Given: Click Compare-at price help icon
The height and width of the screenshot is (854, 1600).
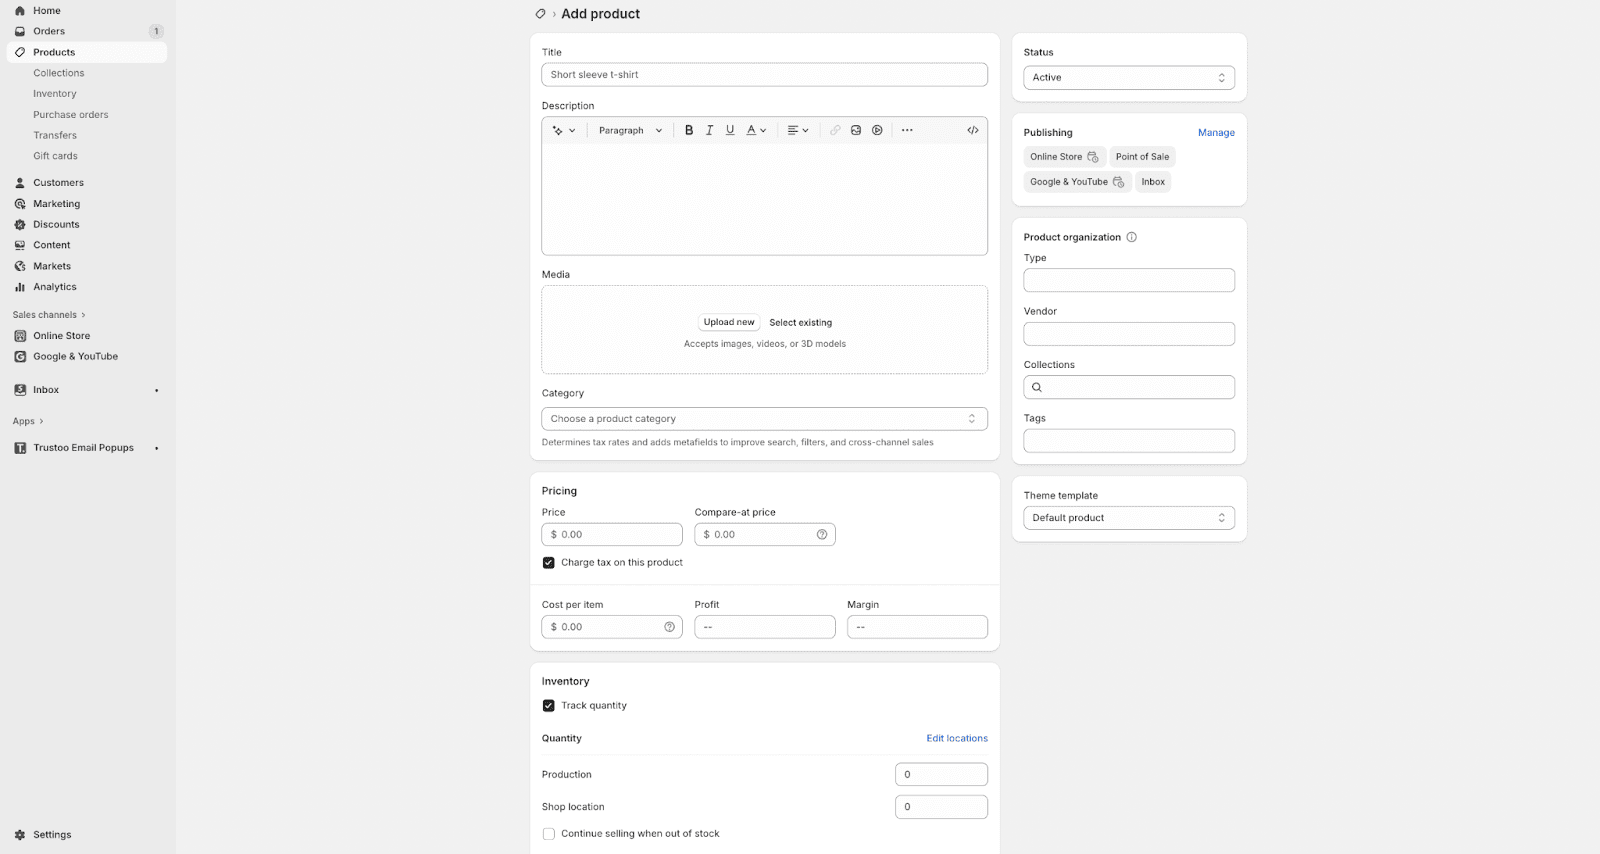Looking at the screenshot, I should click(822, 535).
